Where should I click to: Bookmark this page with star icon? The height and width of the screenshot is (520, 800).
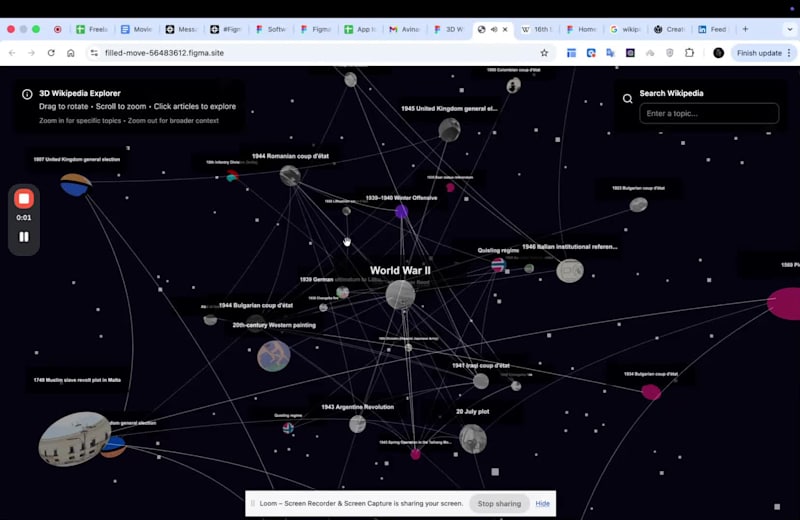point(544,53)
